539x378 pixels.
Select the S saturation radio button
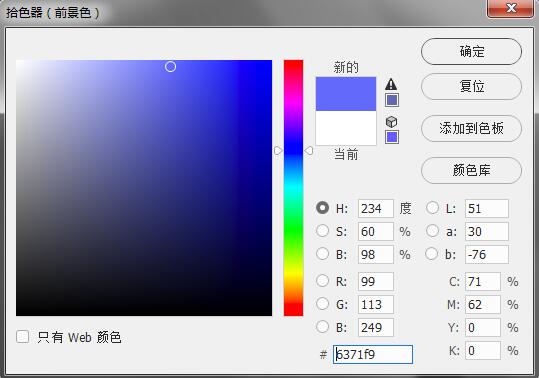322,231
